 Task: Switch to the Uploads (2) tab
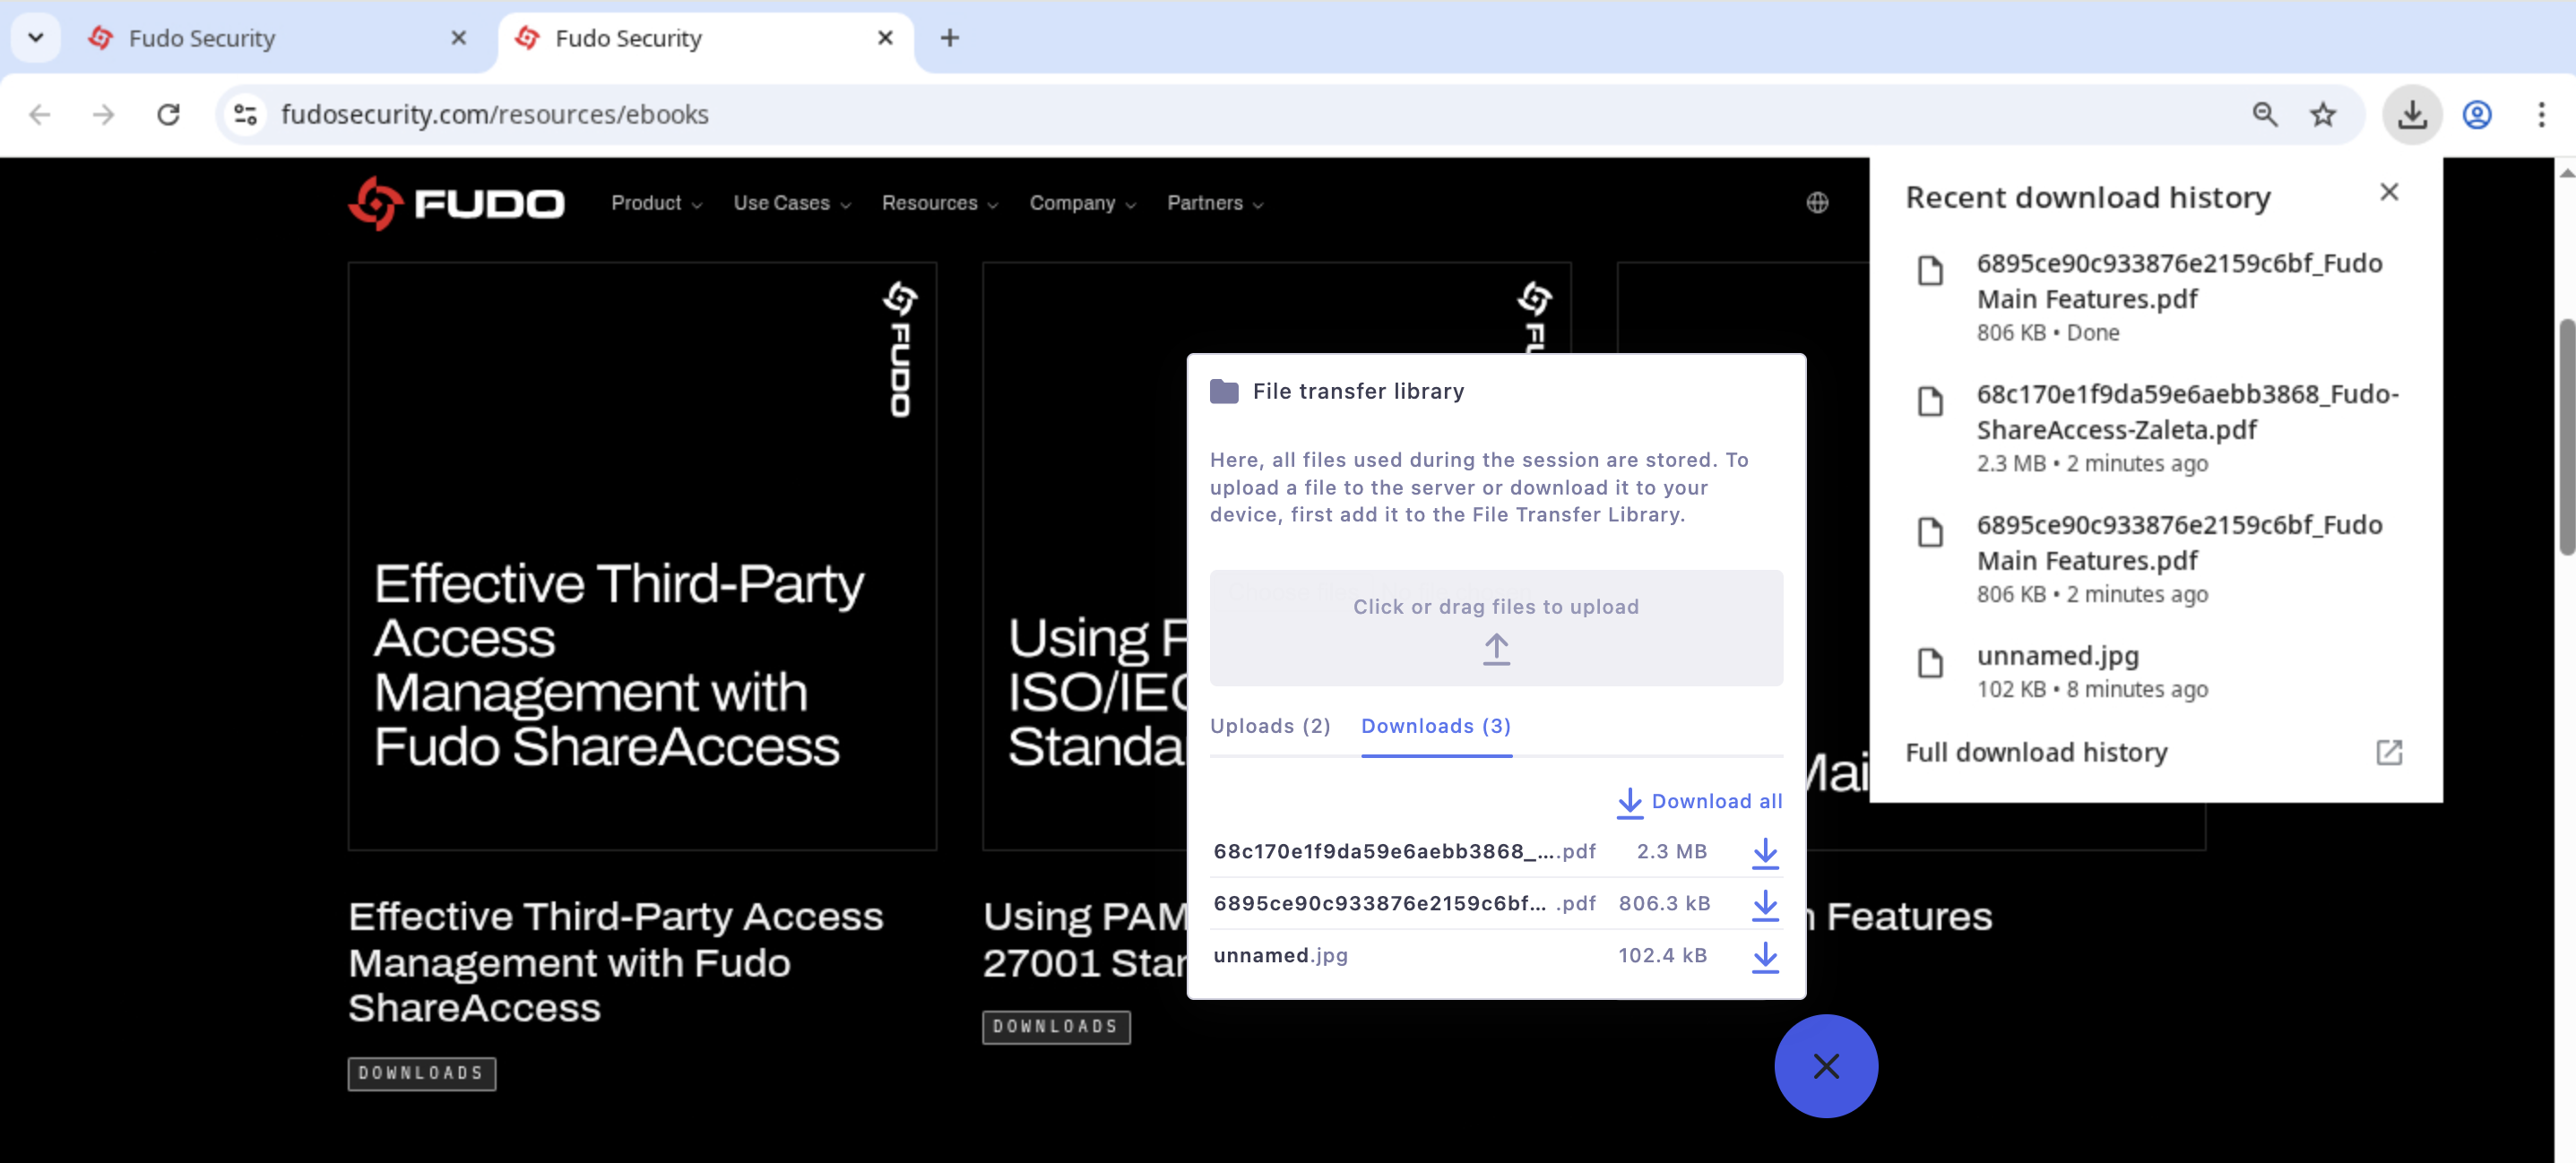coord(1270,726)
